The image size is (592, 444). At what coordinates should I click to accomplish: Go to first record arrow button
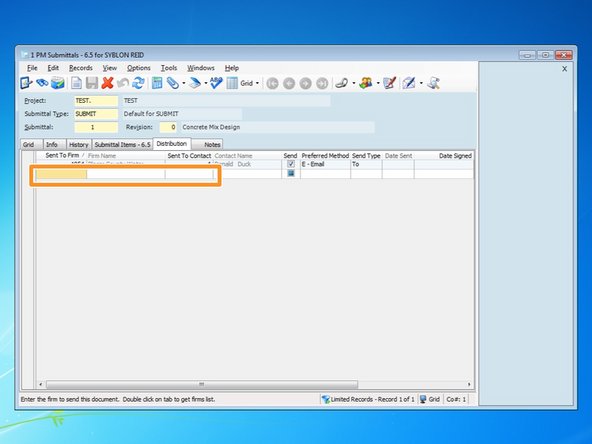tap(272, 83)
